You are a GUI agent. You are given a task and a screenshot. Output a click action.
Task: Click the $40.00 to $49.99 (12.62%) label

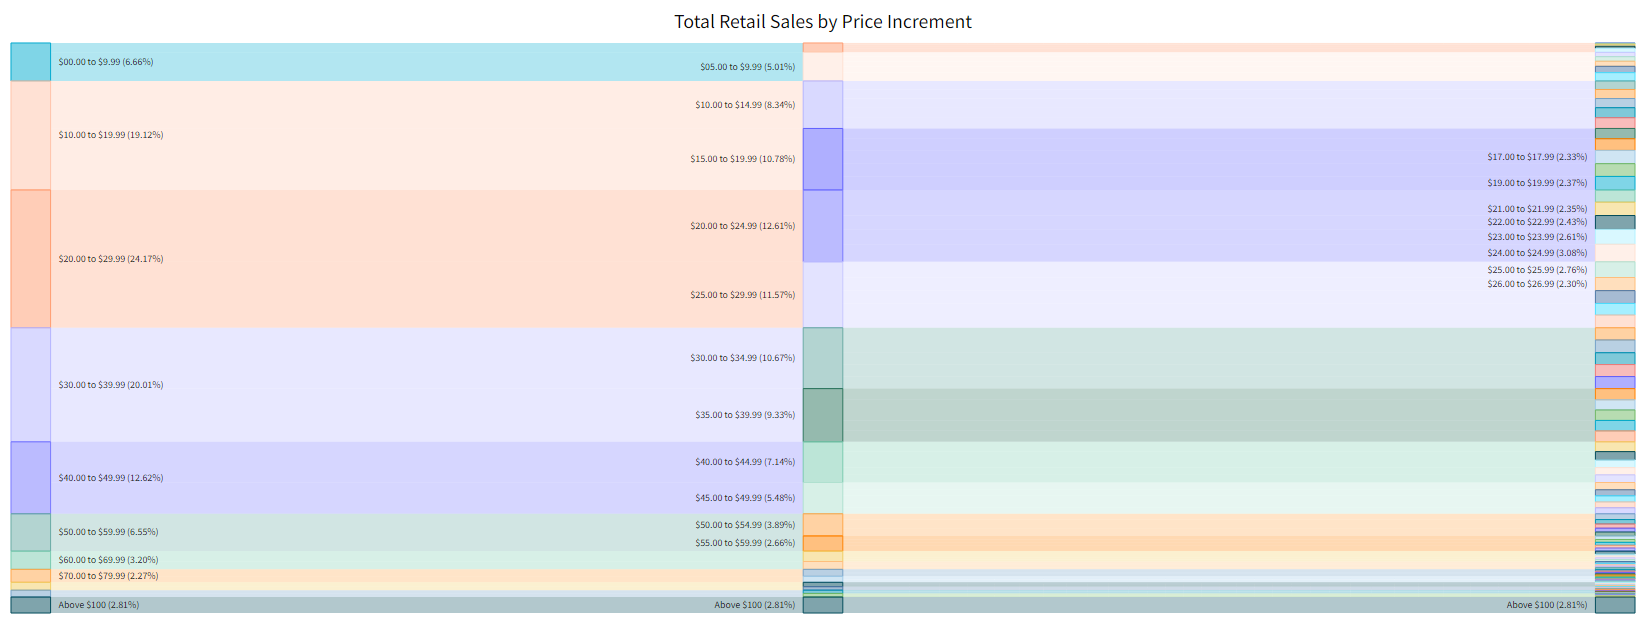(110, 478)
